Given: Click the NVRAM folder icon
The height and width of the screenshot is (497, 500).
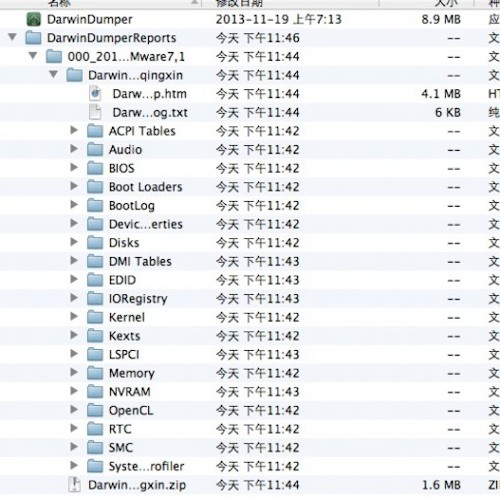Looking at the screenshot, I should click(x=95, y=392).
